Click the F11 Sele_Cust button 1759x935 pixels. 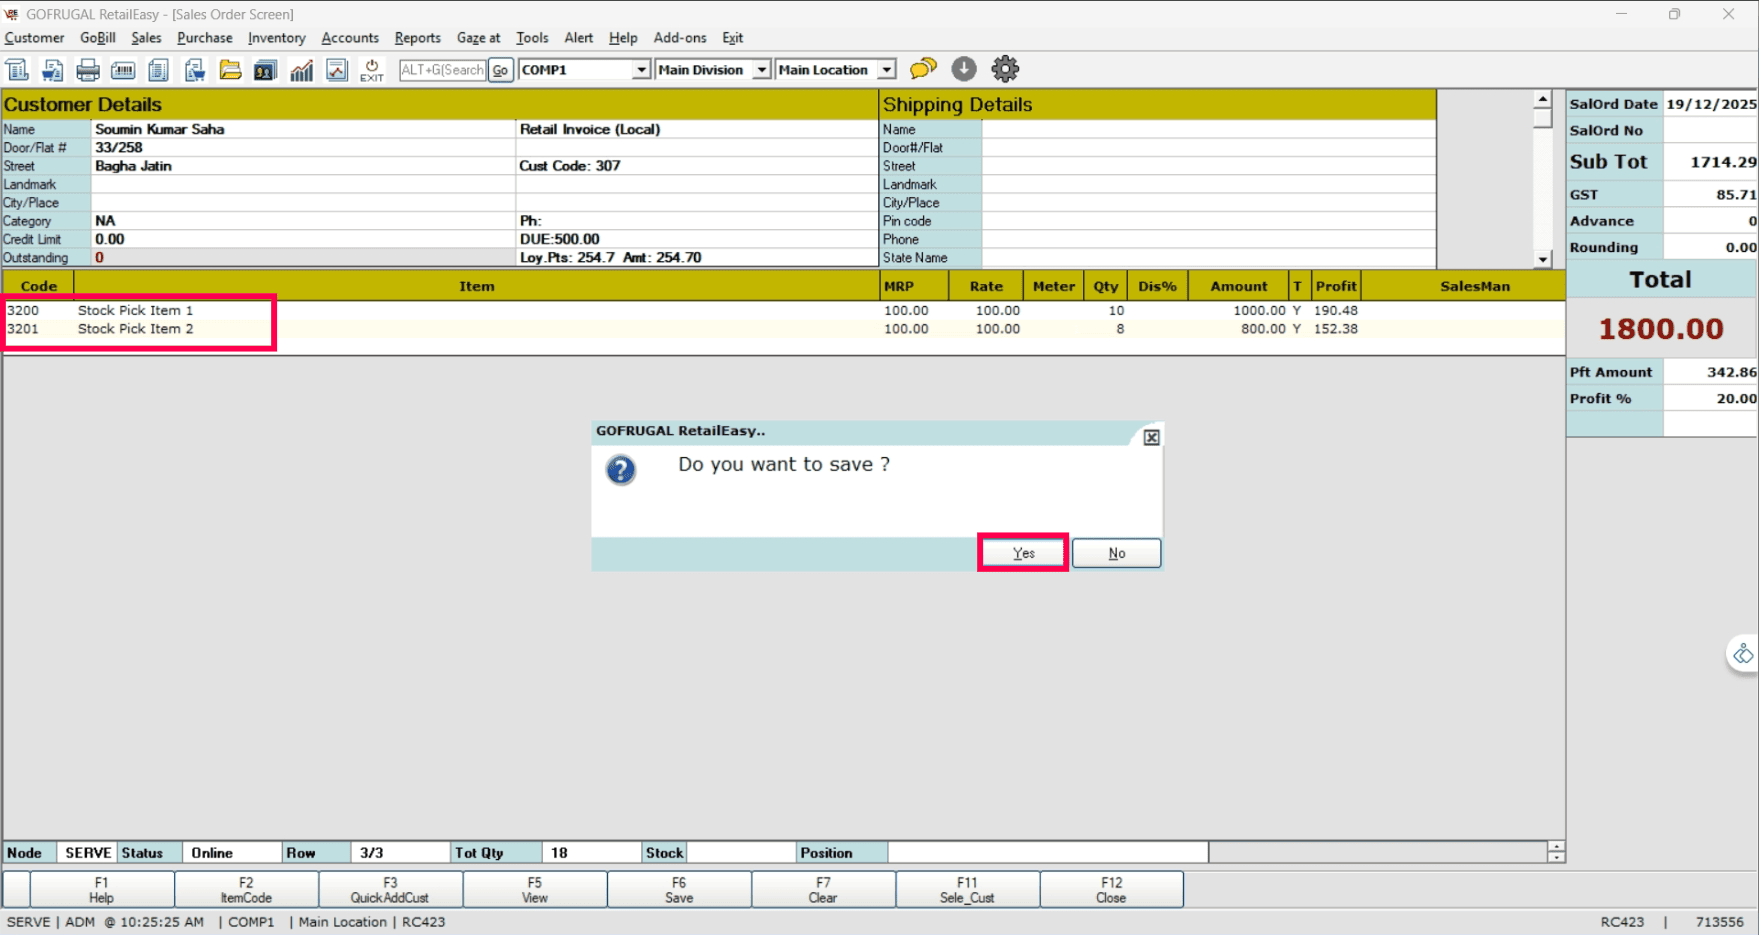tap(968, 890)
